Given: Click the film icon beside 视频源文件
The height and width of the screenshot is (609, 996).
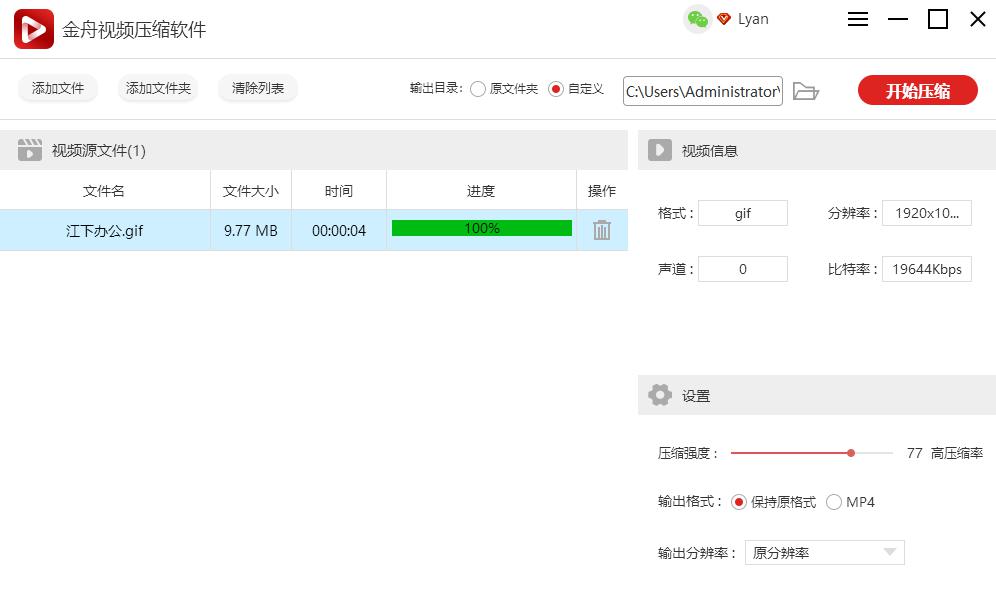Looking at the screenshot, I should pos(32,149).
